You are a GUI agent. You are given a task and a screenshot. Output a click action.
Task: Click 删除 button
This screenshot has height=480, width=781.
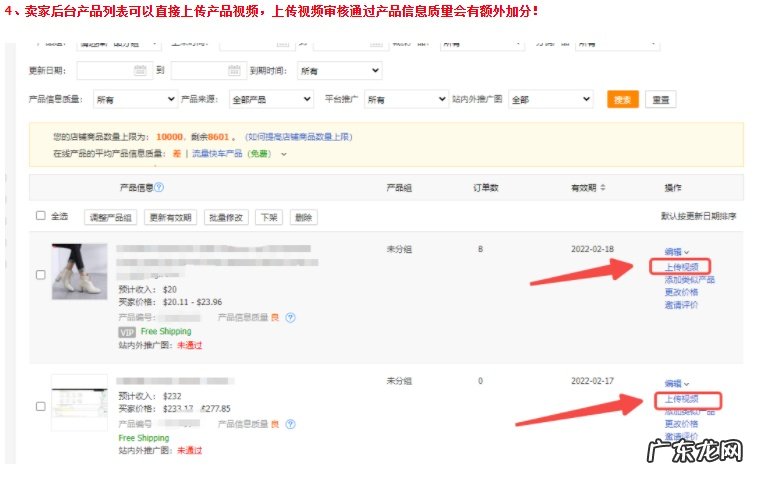click(x=303, y=217)
